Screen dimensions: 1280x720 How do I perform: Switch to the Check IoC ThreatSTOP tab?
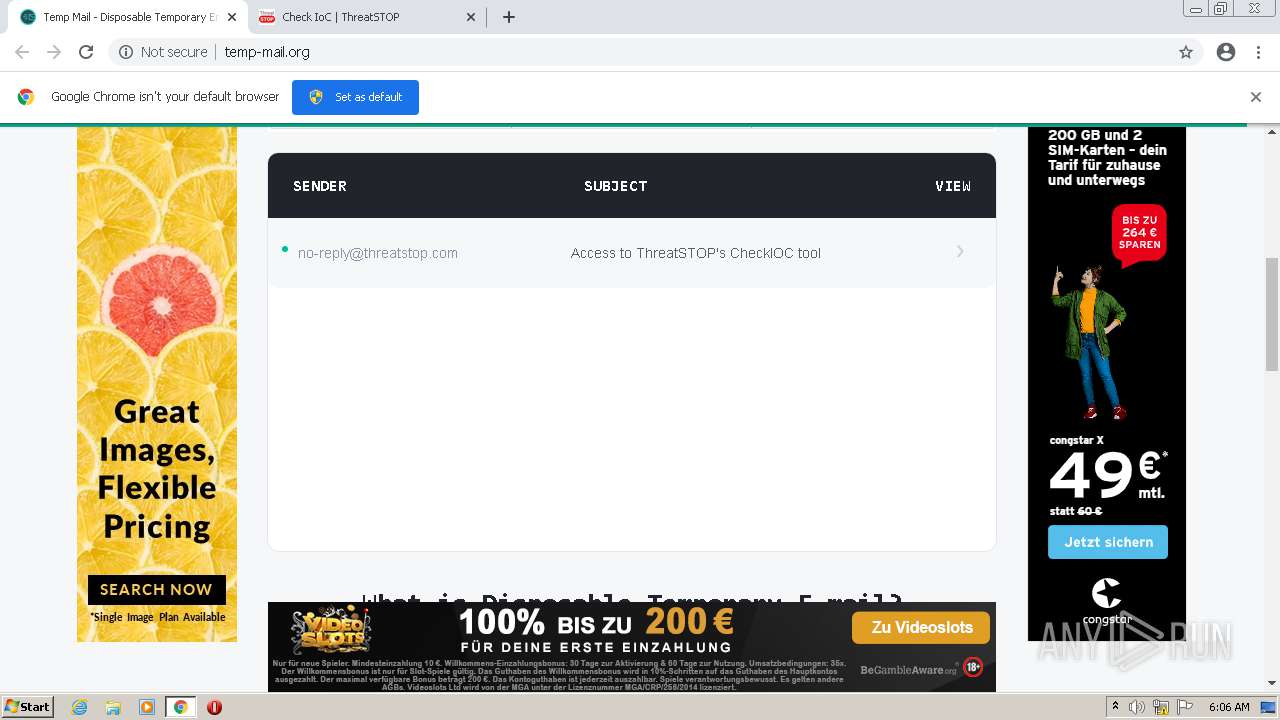(x=368, y=17)
